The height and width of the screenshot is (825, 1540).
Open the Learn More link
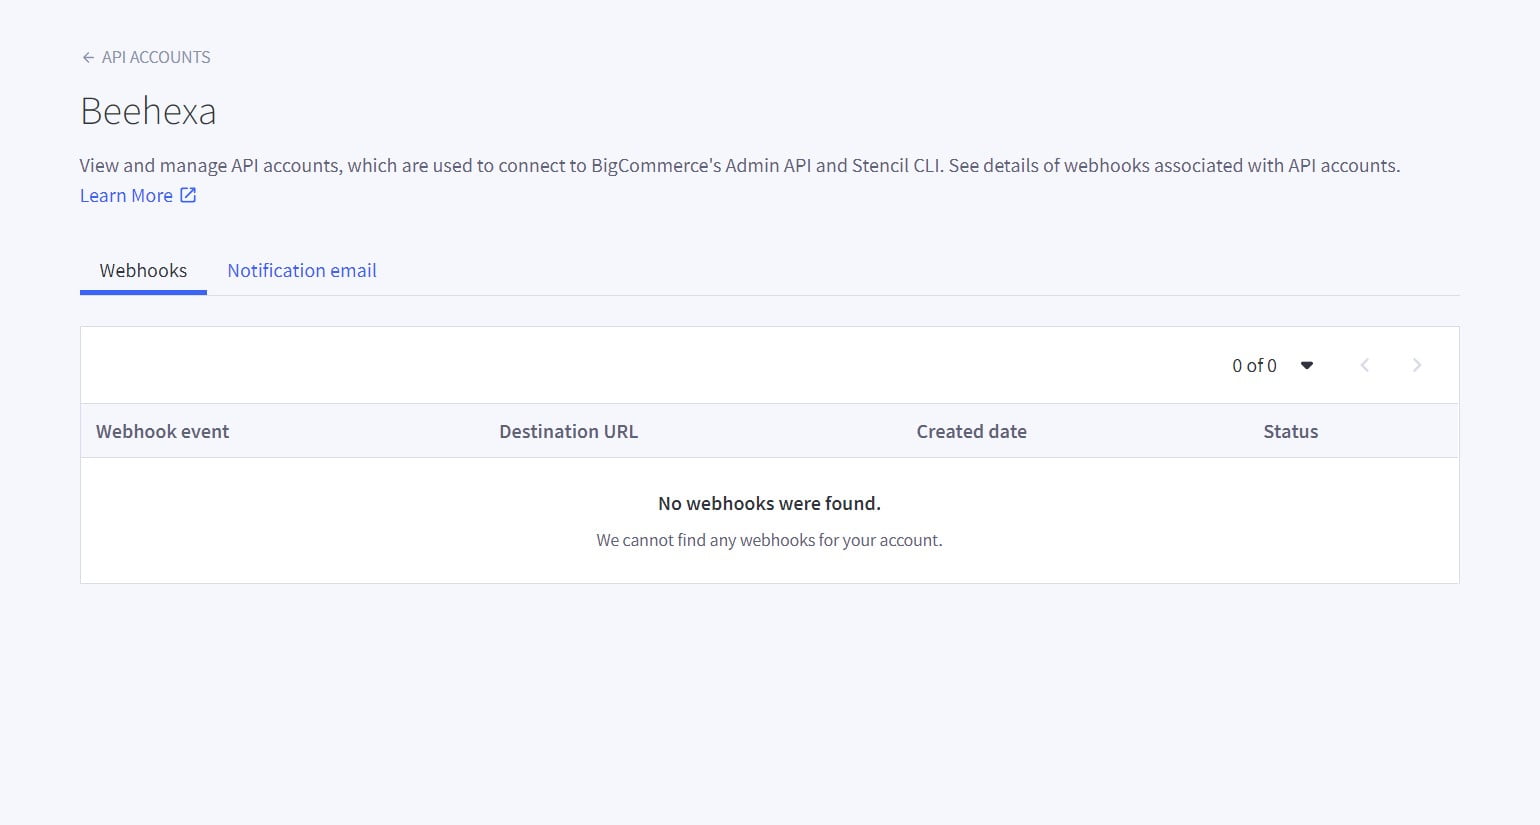pos(125,195)
